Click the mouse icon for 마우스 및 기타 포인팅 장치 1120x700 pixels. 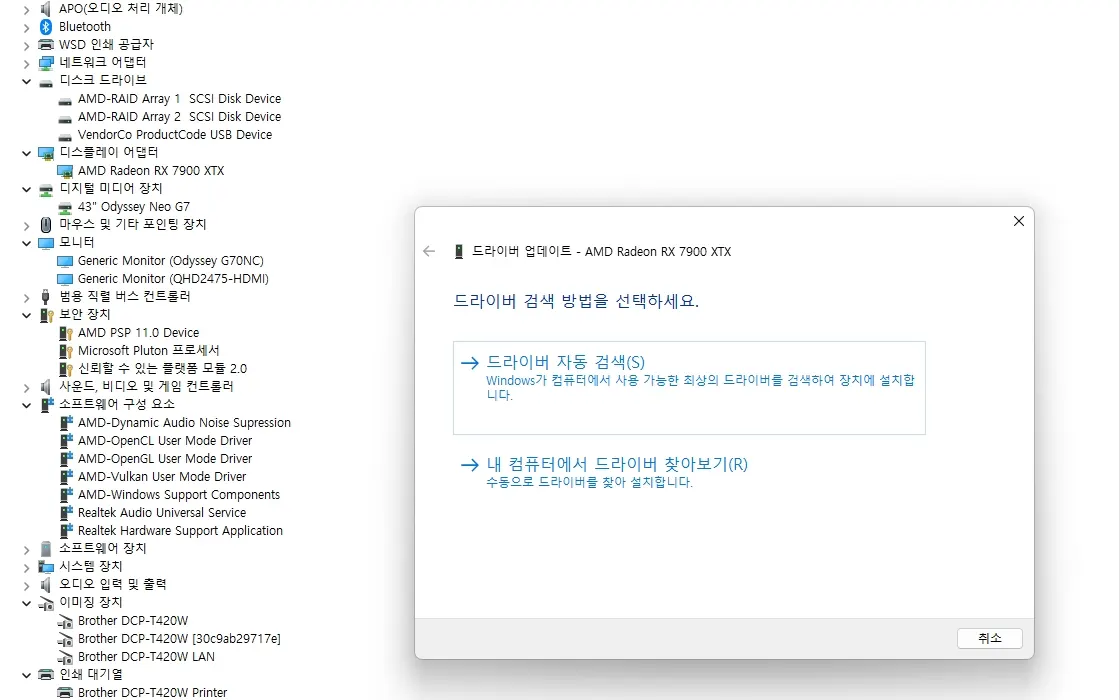click(x=46, y=225)
